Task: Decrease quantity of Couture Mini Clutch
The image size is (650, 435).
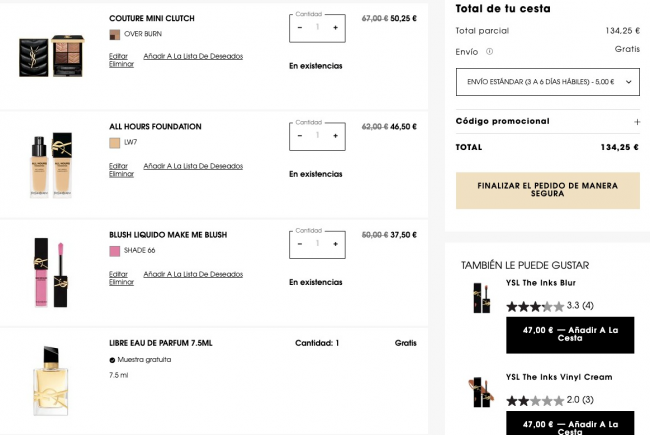Action: 300,28
